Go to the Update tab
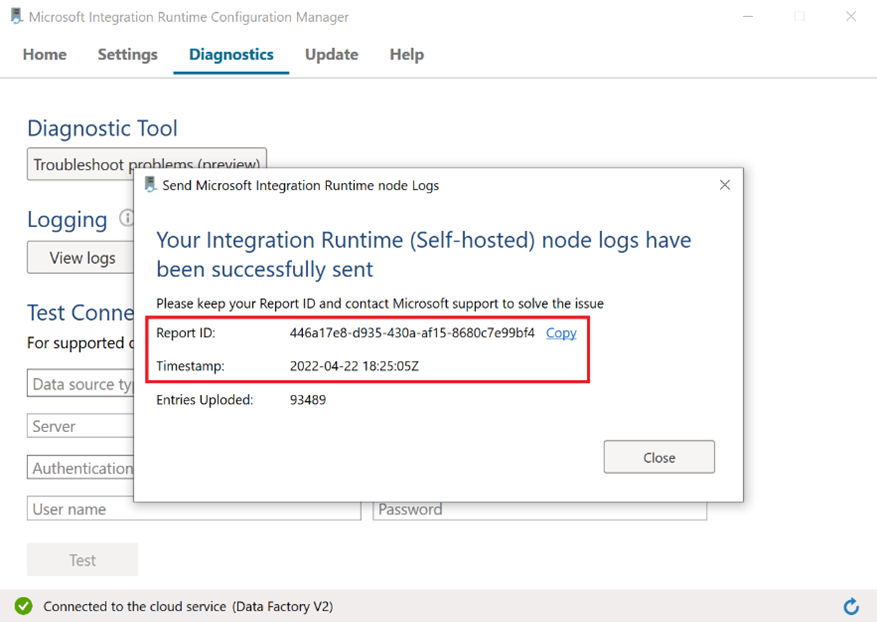Screen dimensions: 877x622 [331, 54]
